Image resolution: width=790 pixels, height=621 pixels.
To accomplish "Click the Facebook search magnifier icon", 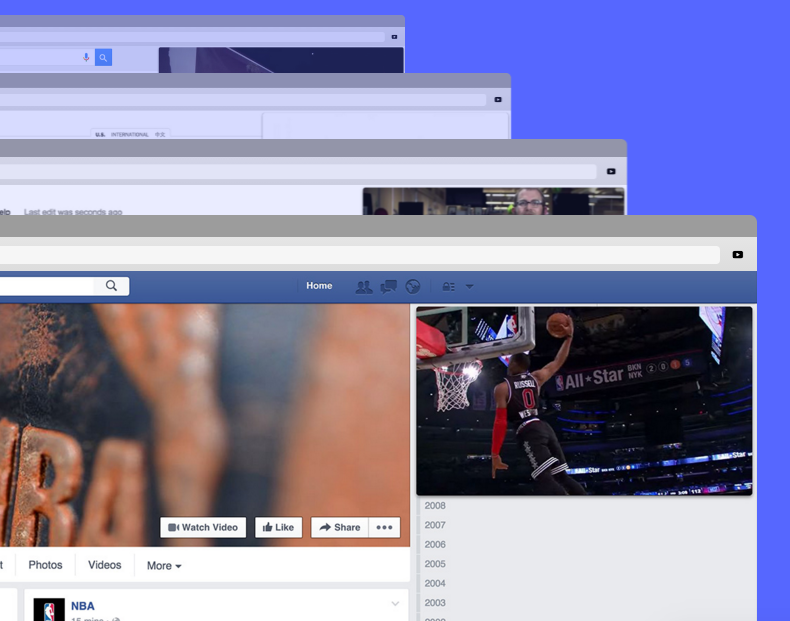I will click(111, 286).
